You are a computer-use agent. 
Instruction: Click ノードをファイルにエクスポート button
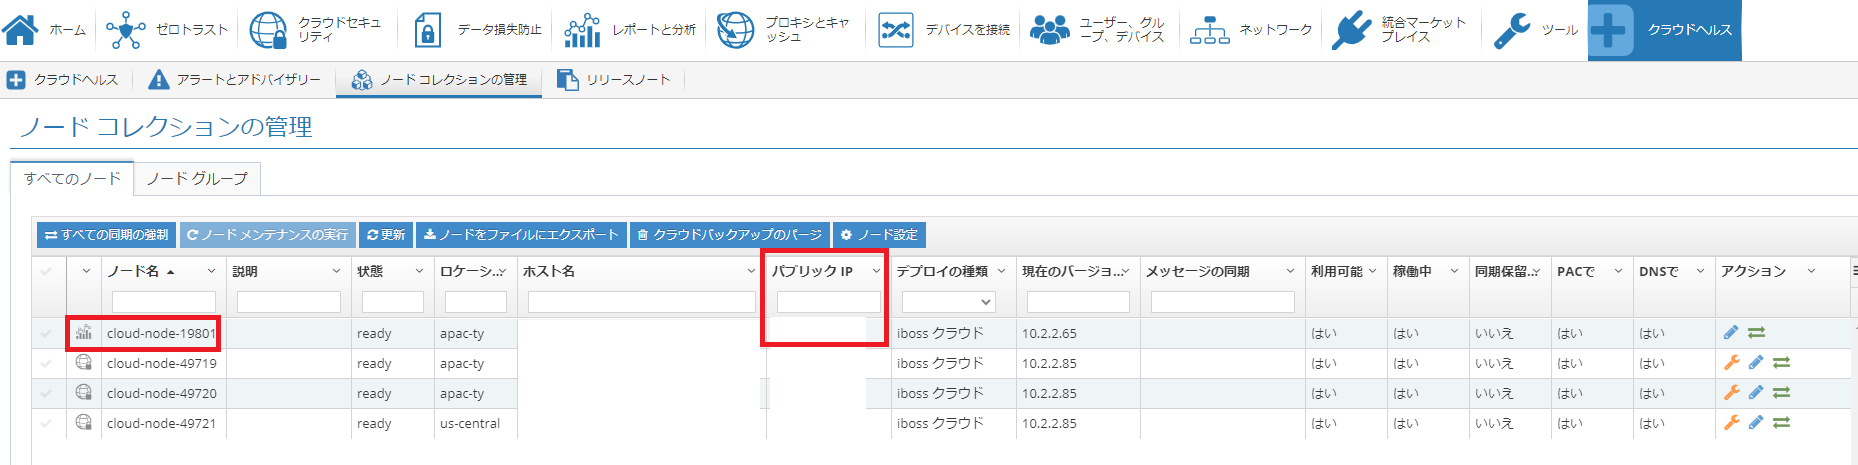coord(521,235)
